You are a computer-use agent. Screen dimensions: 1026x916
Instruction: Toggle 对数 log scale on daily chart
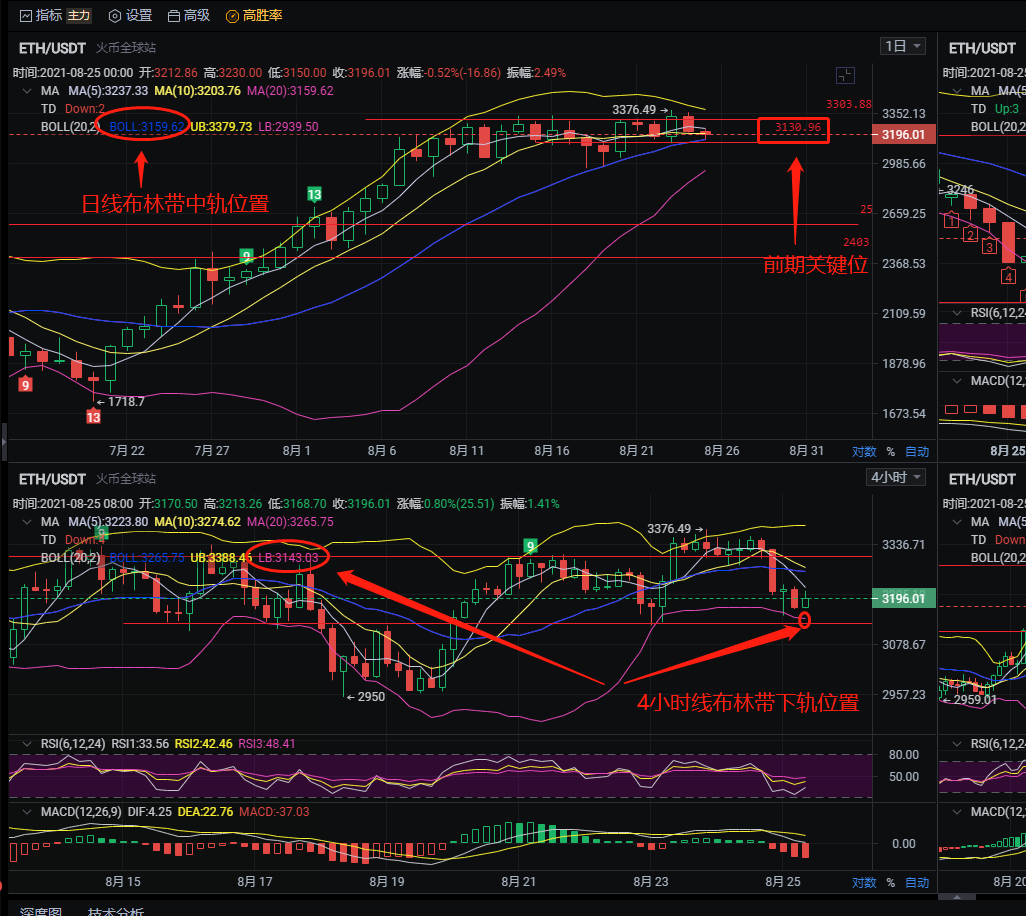864,451
